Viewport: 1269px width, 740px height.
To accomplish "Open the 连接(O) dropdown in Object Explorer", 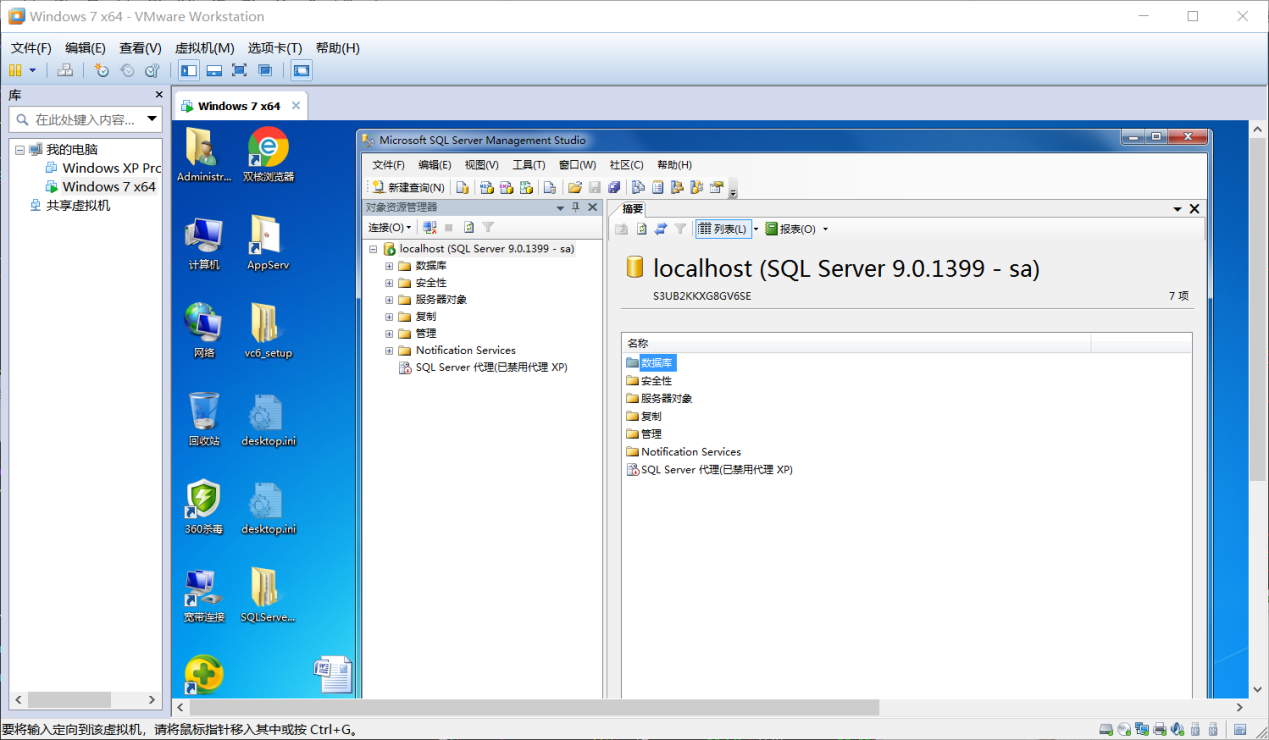I will (390, 228).
